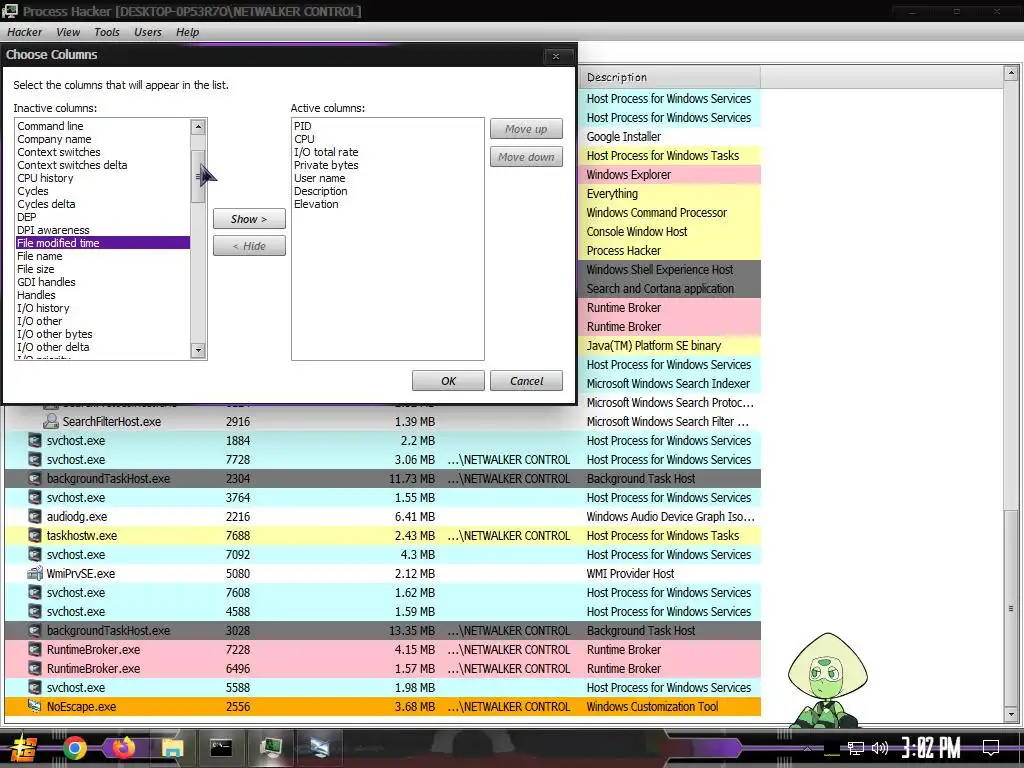The height and width of the screenshot is (768, 1024).
Task: Click the Show > button
Action: [249, 219]
